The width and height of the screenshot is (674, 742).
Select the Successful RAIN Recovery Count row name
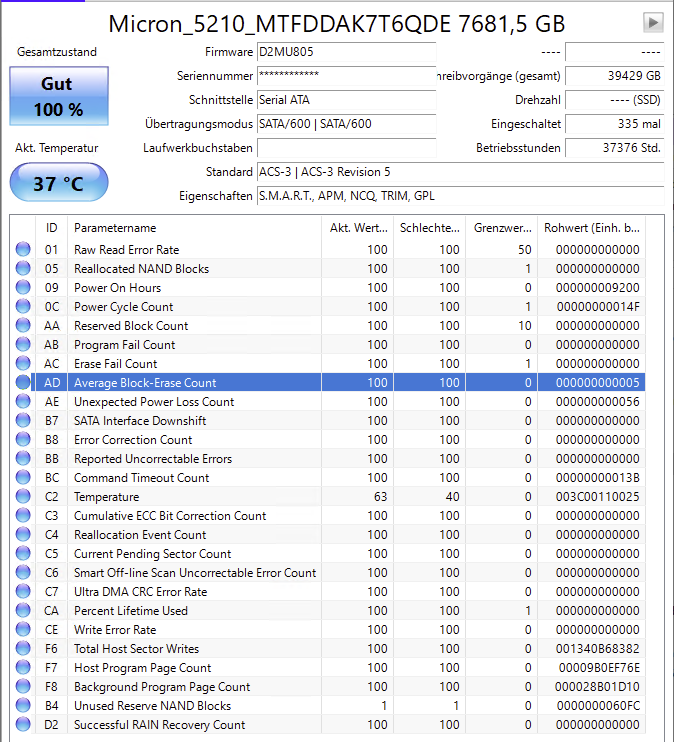tap(160, 725)
